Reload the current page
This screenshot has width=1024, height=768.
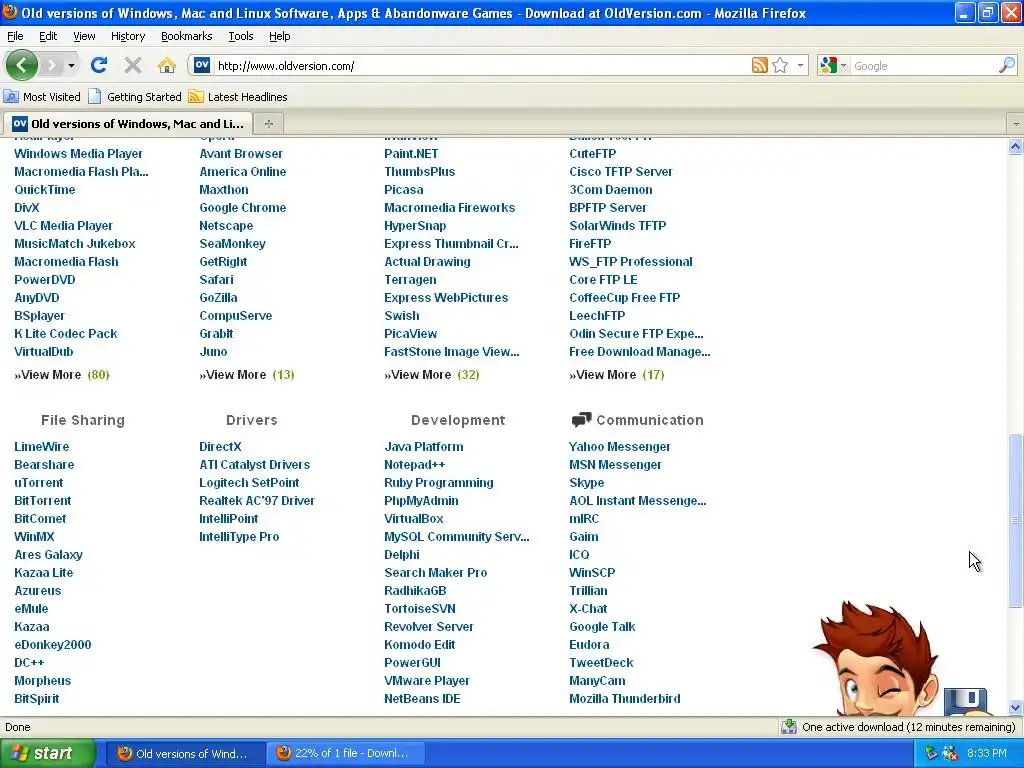tap(99, 65)
